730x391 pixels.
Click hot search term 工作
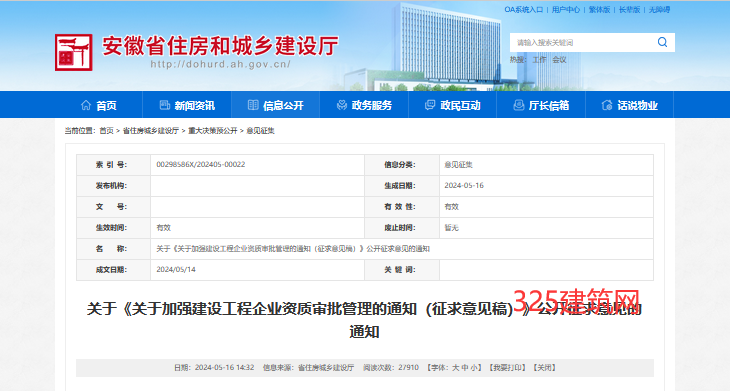(x=539, y=60)
